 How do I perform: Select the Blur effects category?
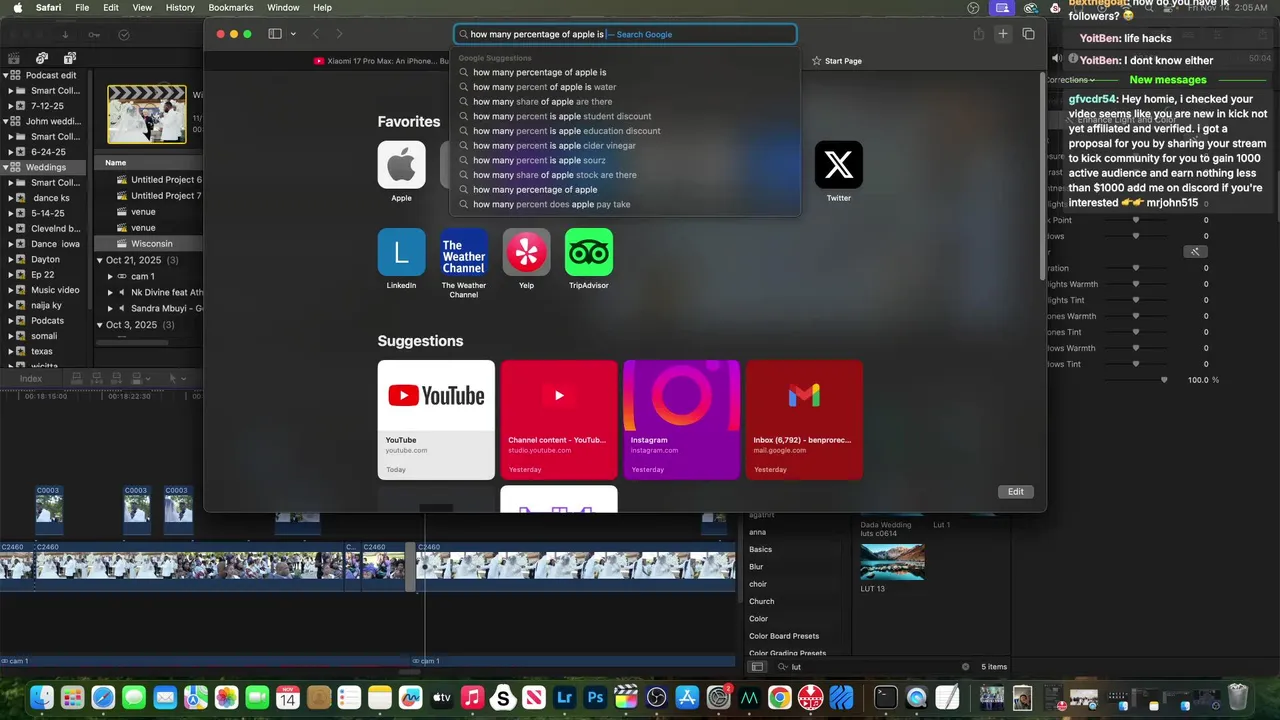point(756,567)
